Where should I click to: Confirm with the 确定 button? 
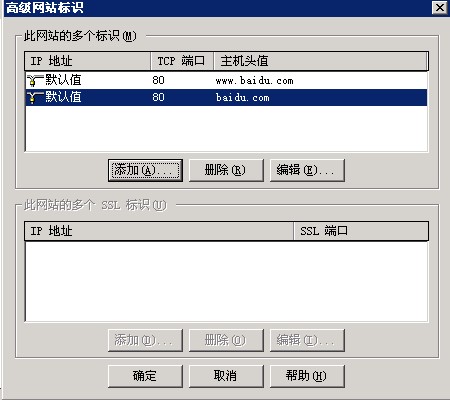145,376
